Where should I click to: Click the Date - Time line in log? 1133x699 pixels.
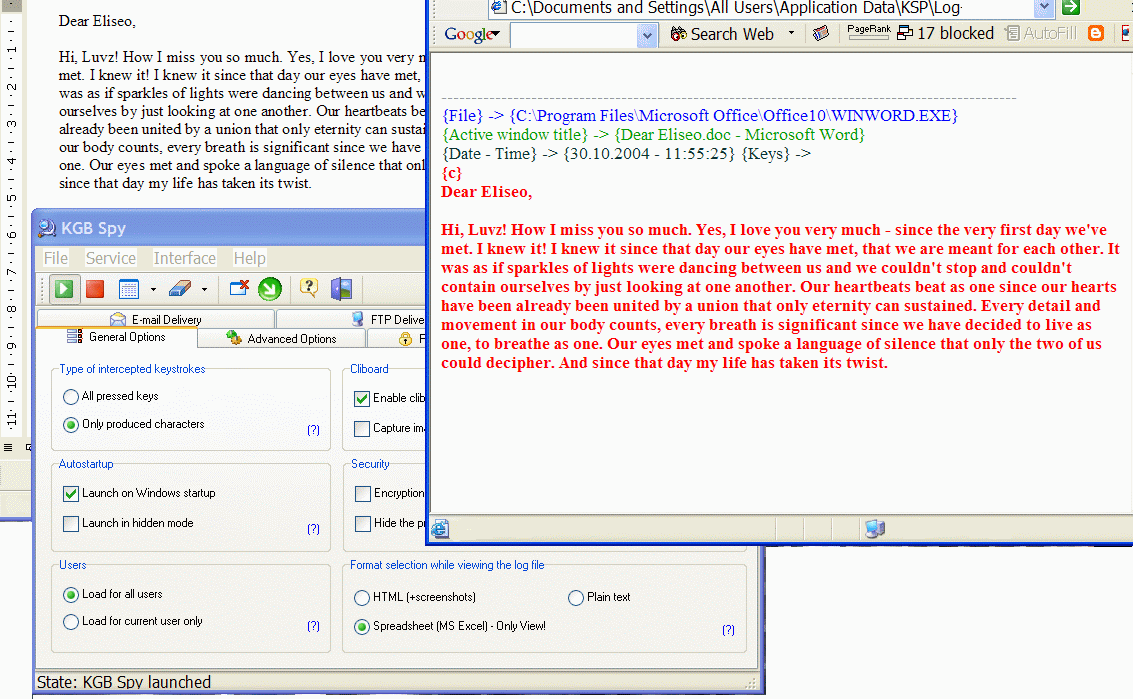click(x=626, y=153)
